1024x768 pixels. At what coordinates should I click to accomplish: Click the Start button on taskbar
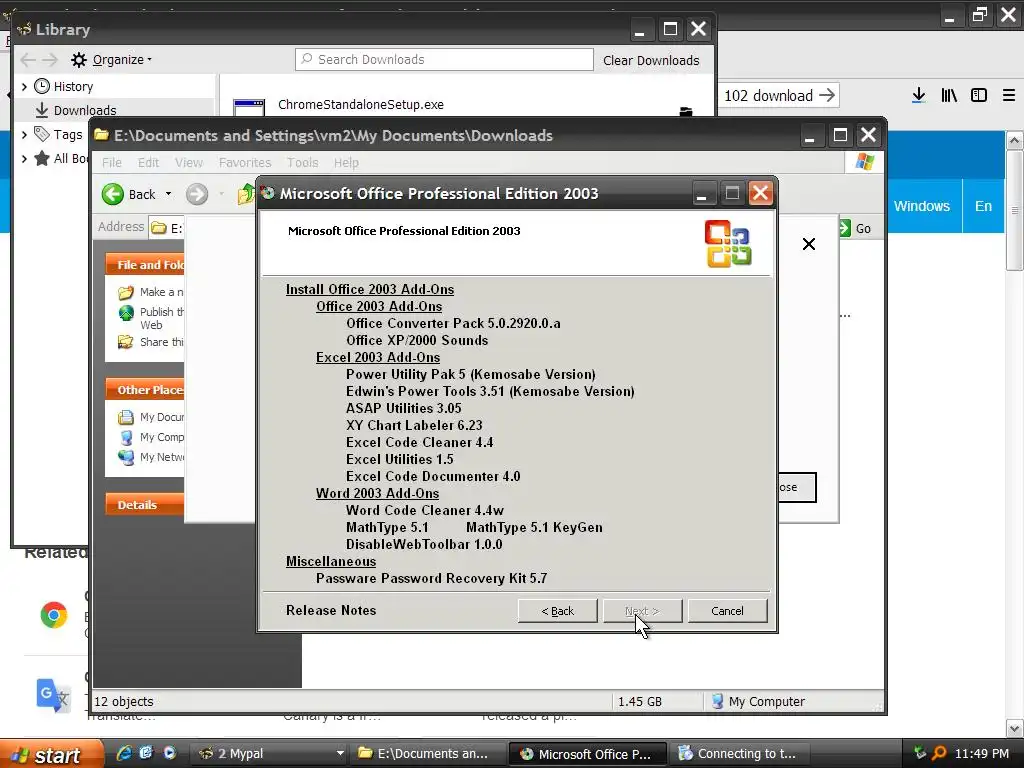51,754
